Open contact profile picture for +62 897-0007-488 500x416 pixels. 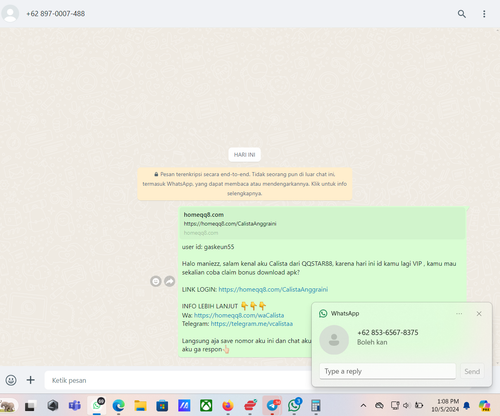pyautogui.click(x=10, y=14)
